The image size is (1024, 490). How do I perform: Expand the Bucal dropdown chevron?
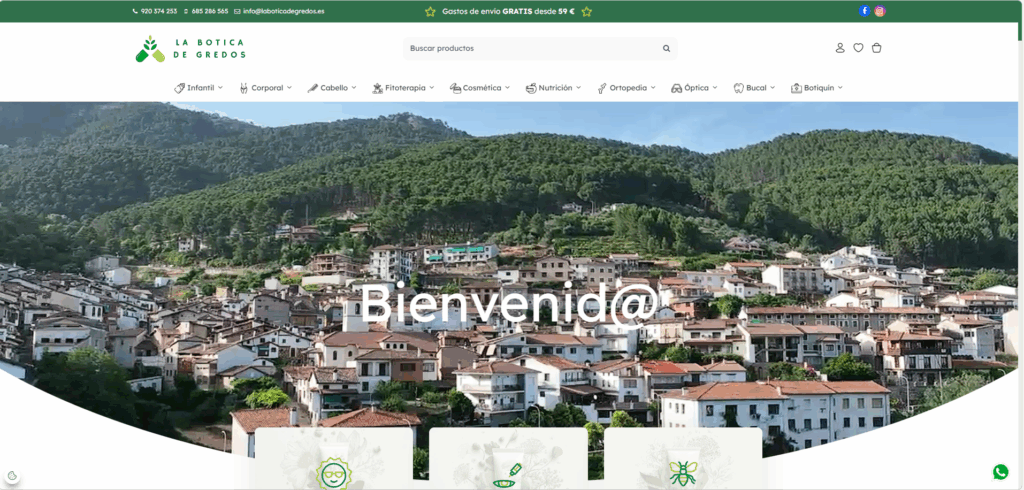(773, 88)
